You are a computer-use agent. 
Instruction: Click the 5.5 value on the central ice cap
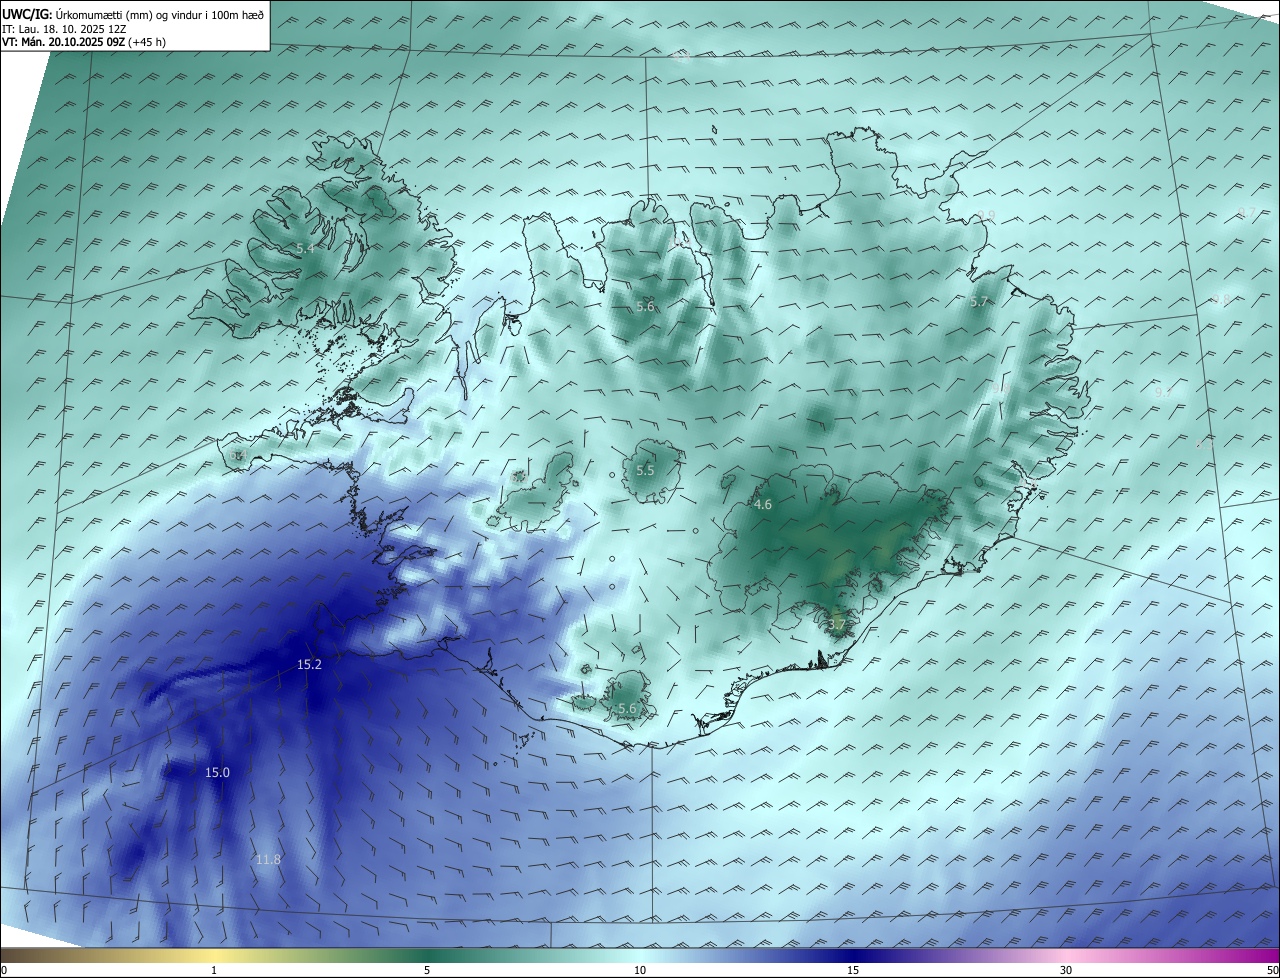[645, 470]
